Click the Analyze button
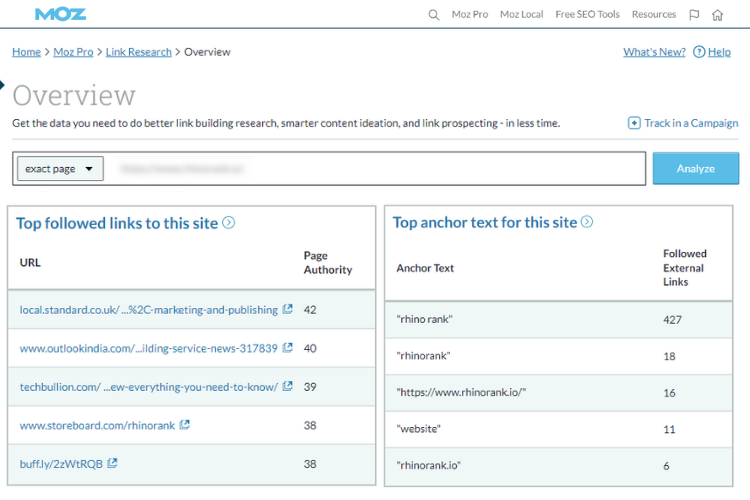 click(x=695, y=168)
